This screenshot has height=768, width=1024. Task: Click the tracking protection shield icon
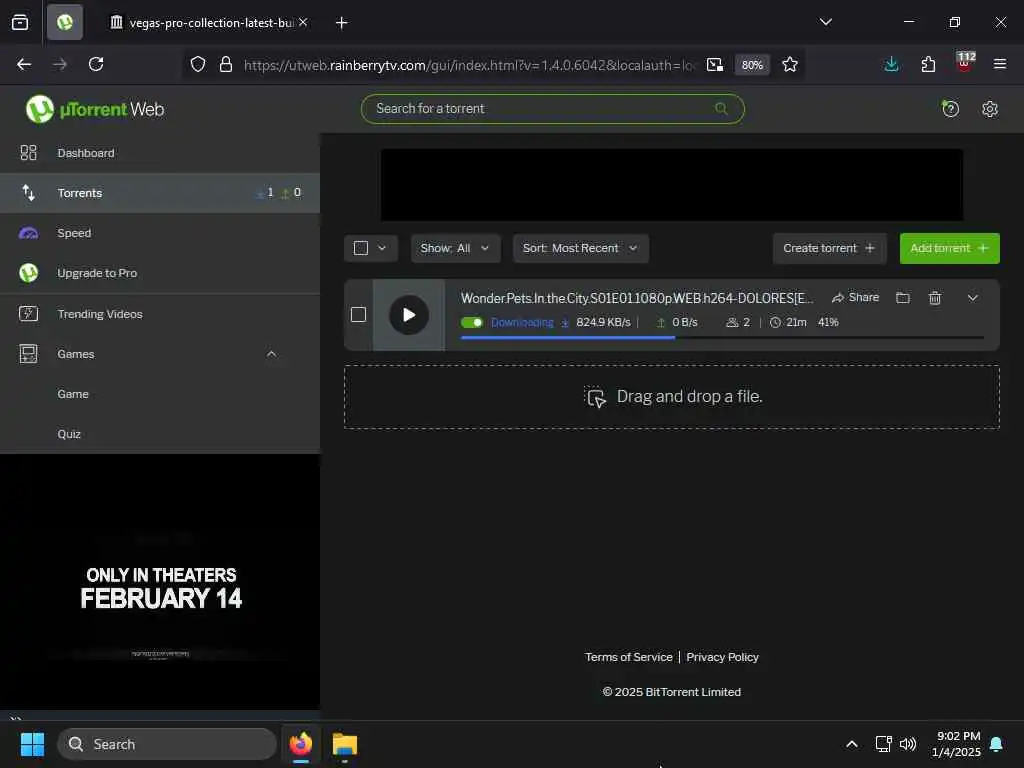tap(197, 64)
